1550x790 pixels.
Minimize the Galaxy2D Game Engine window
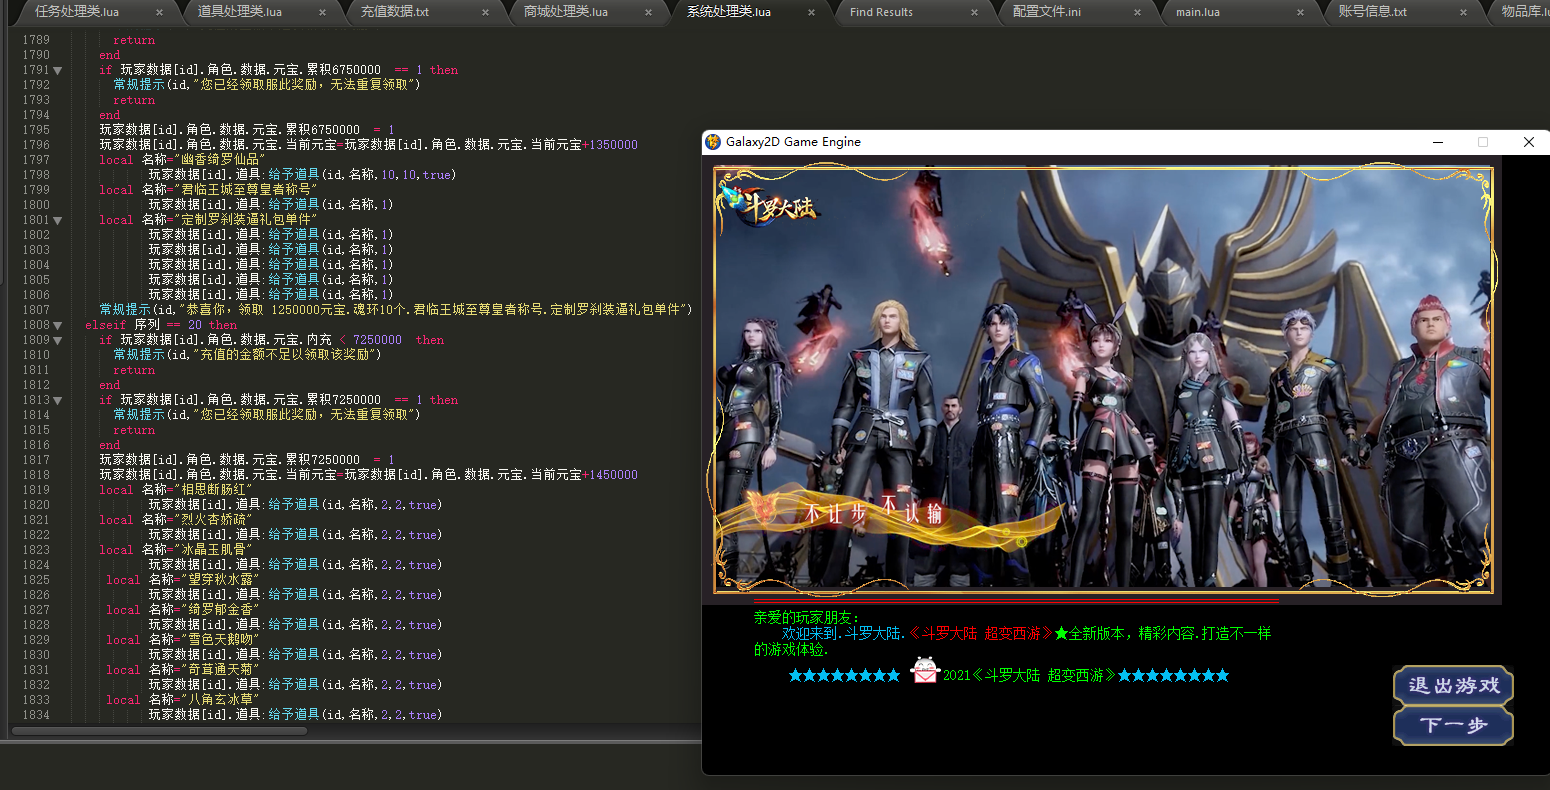pyautogui.click(x=1437, y=142)
